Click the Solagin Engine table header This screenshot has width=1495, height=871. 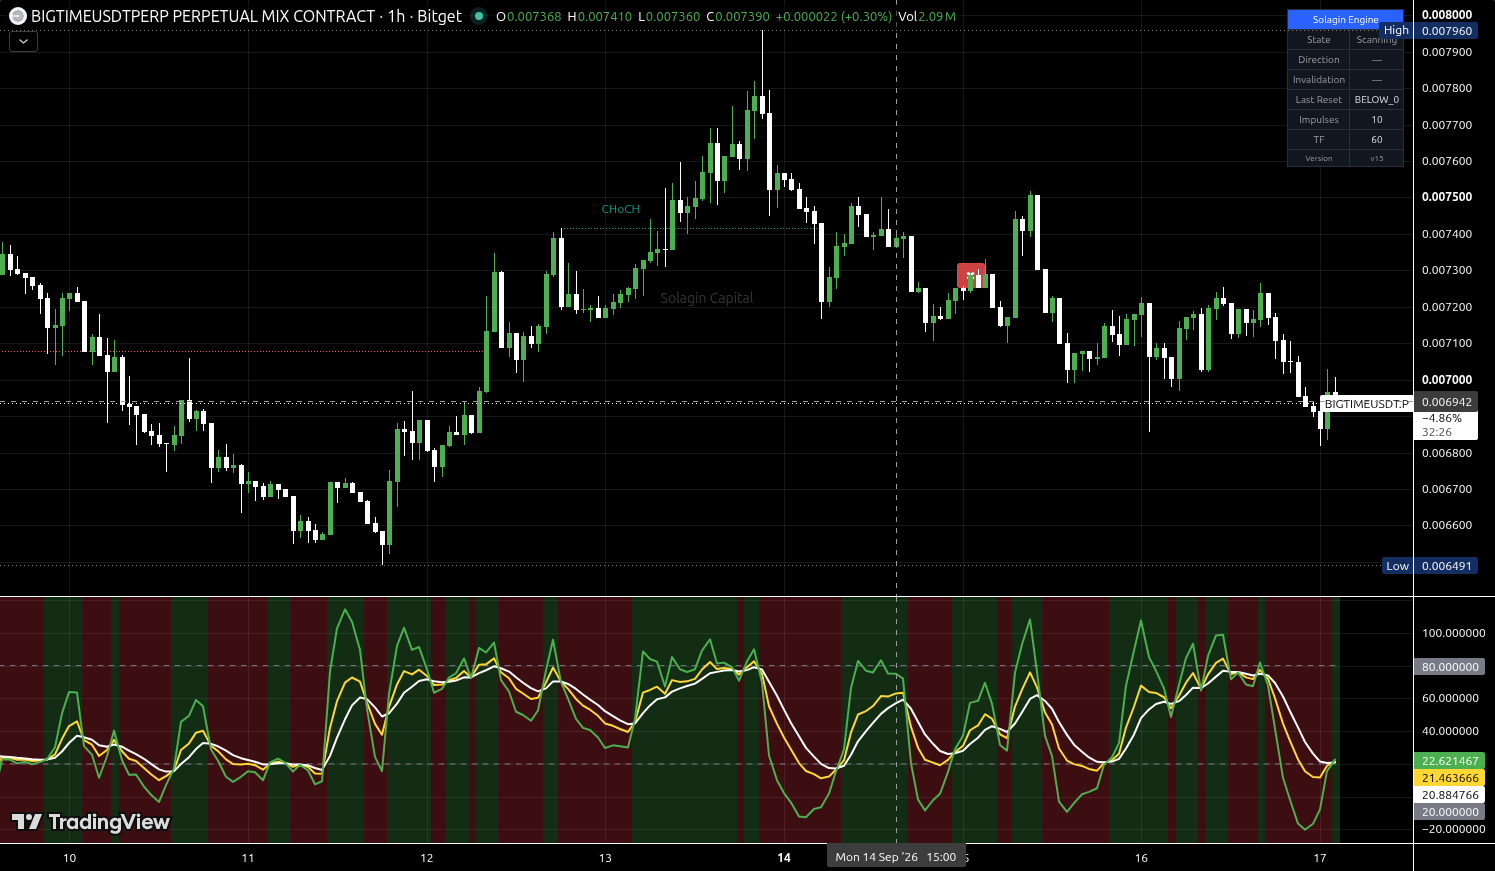pos(1345,20)
